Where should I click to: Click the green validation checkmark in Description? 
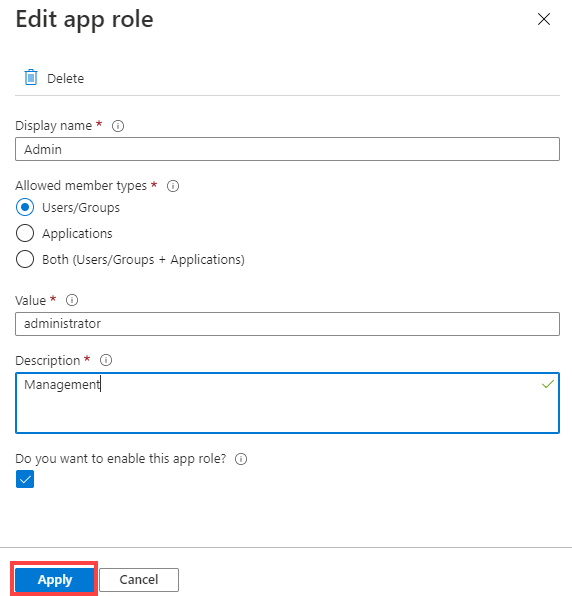coord(548,384)
